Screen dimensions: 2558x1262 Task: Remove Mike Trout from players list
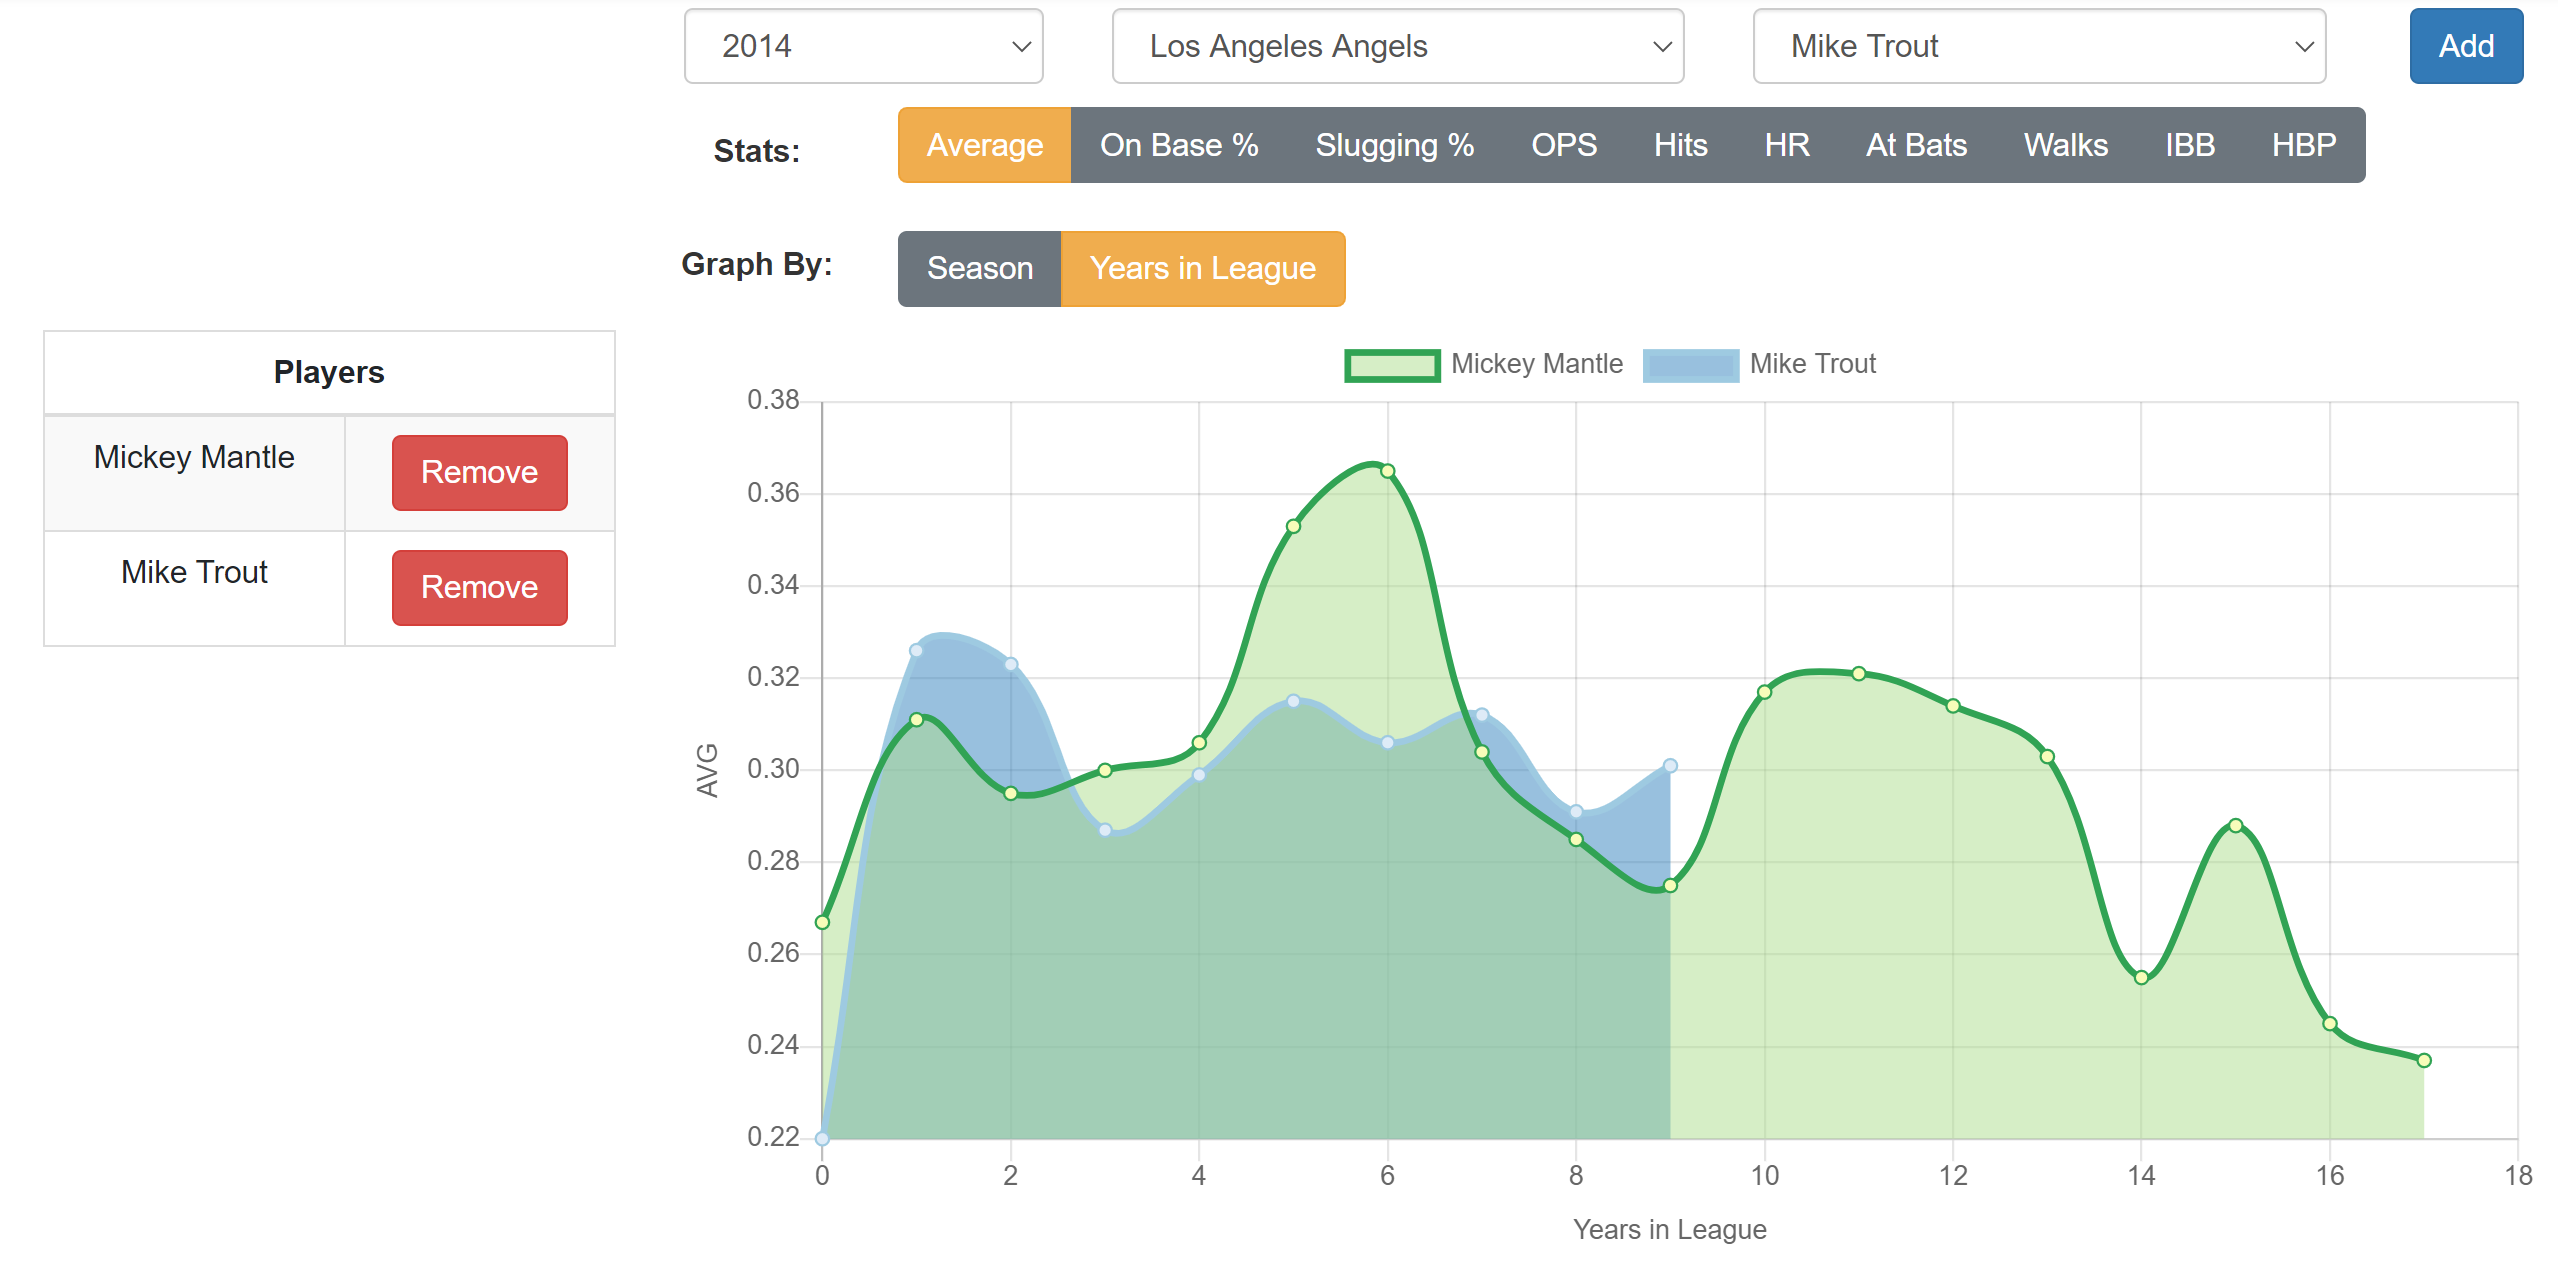479,587
